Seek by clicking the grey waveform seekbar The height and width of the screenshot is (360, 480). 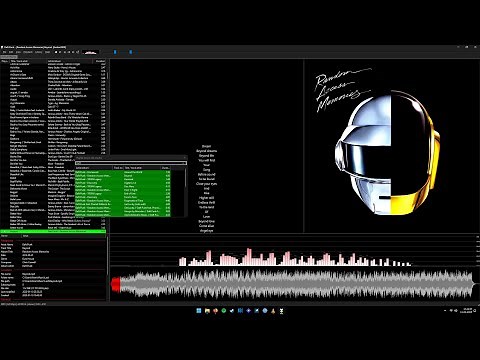[297, 284]
